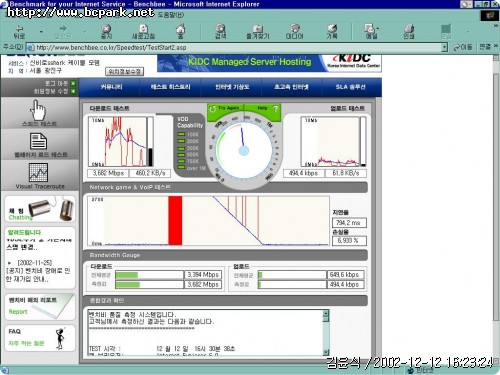Select the 460,2 KB/s download value
This screenshot has width=500, height=375.
click(150, 173)
